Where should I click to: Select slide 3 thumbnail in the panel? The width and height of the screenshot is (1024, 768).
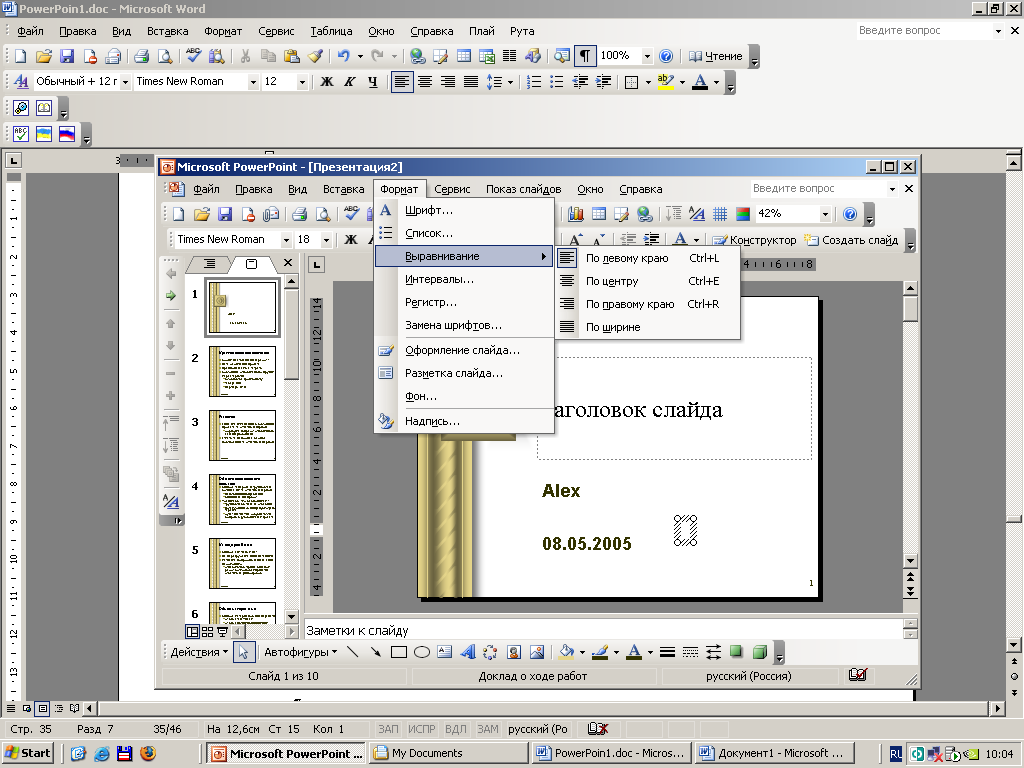click(x=242, y=435)
